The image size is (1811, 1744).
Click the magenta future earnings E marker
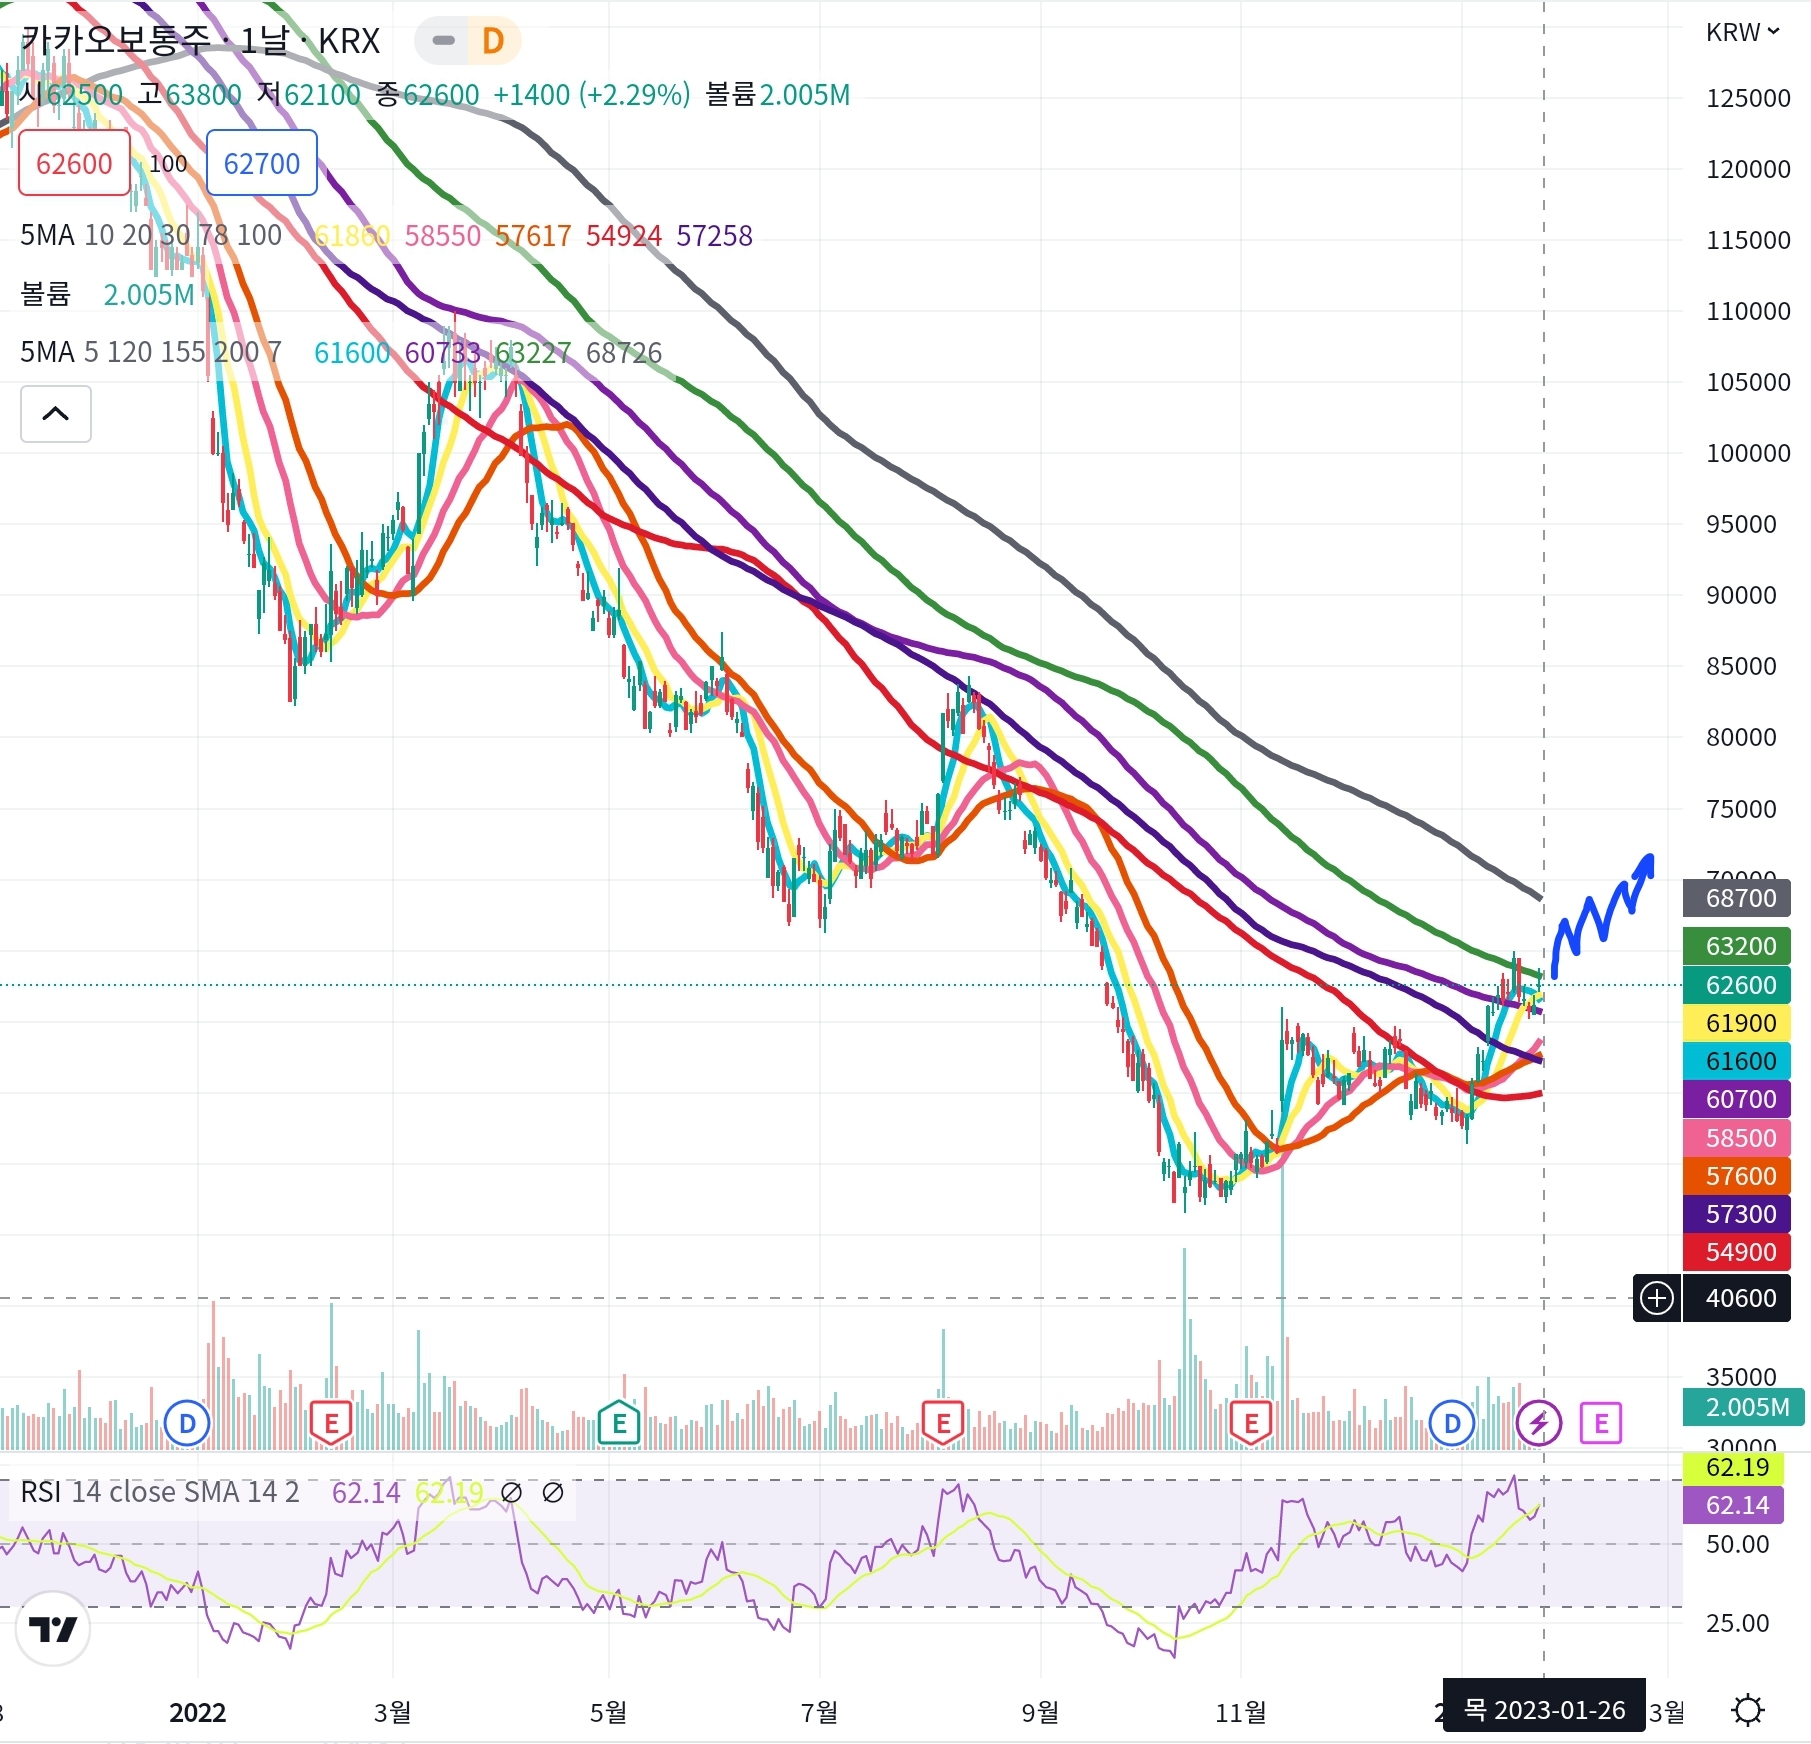pos(1601,1422)
